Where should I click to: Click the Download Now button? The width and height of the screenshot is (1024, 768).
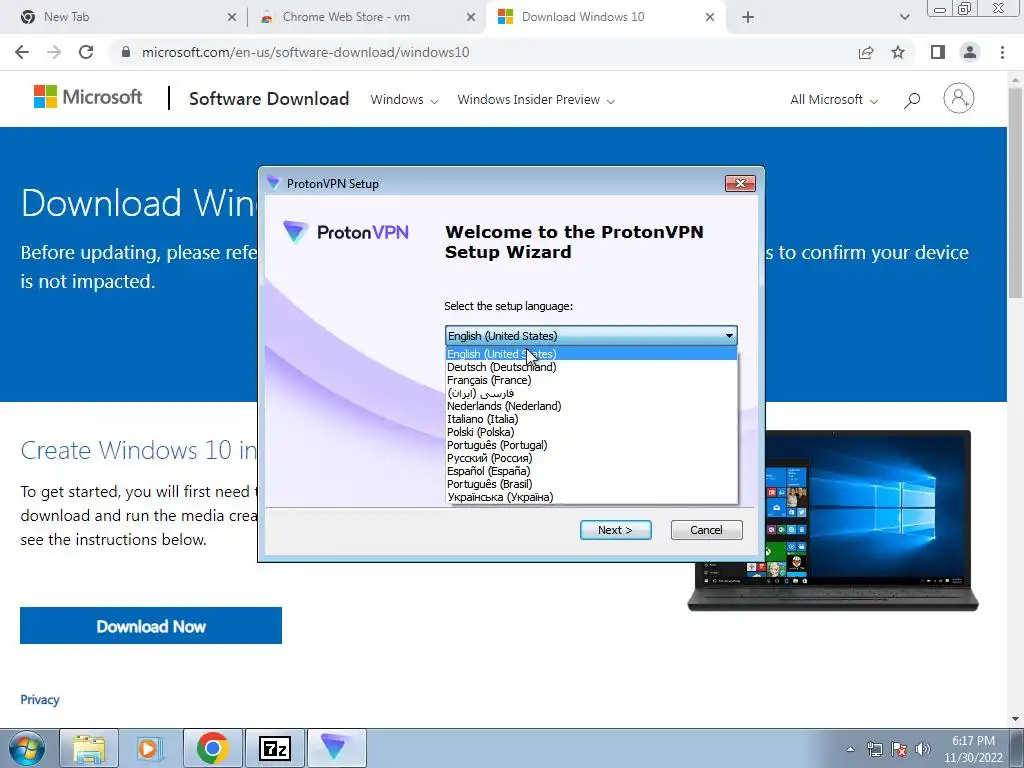tap(151, 626)
